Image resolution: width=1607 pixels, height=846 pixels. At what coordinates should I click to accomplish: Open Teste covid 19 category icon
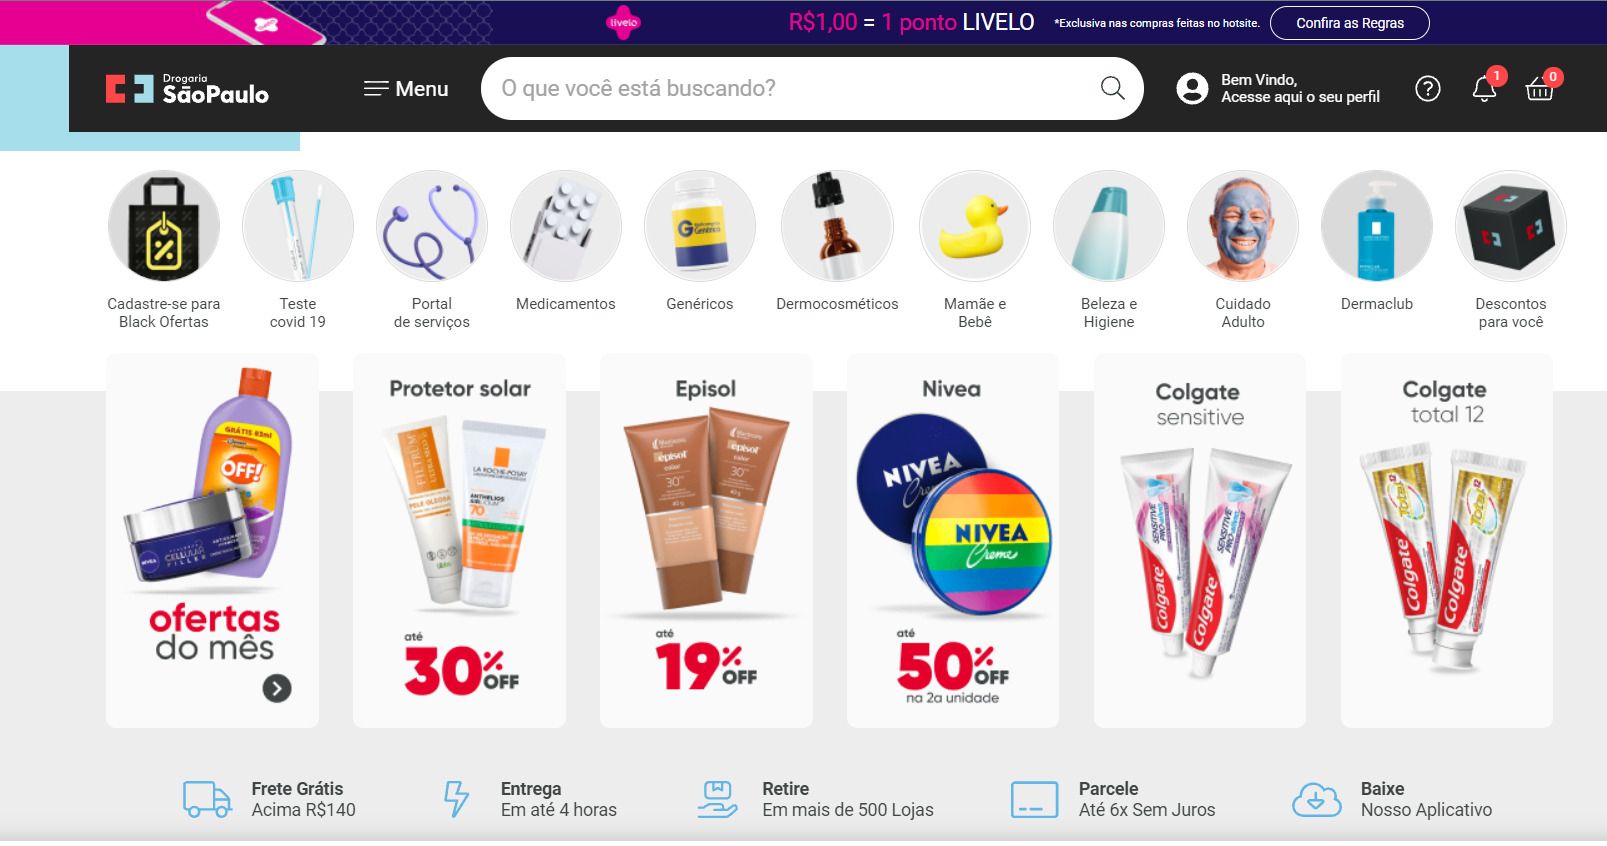pos(298,226)
